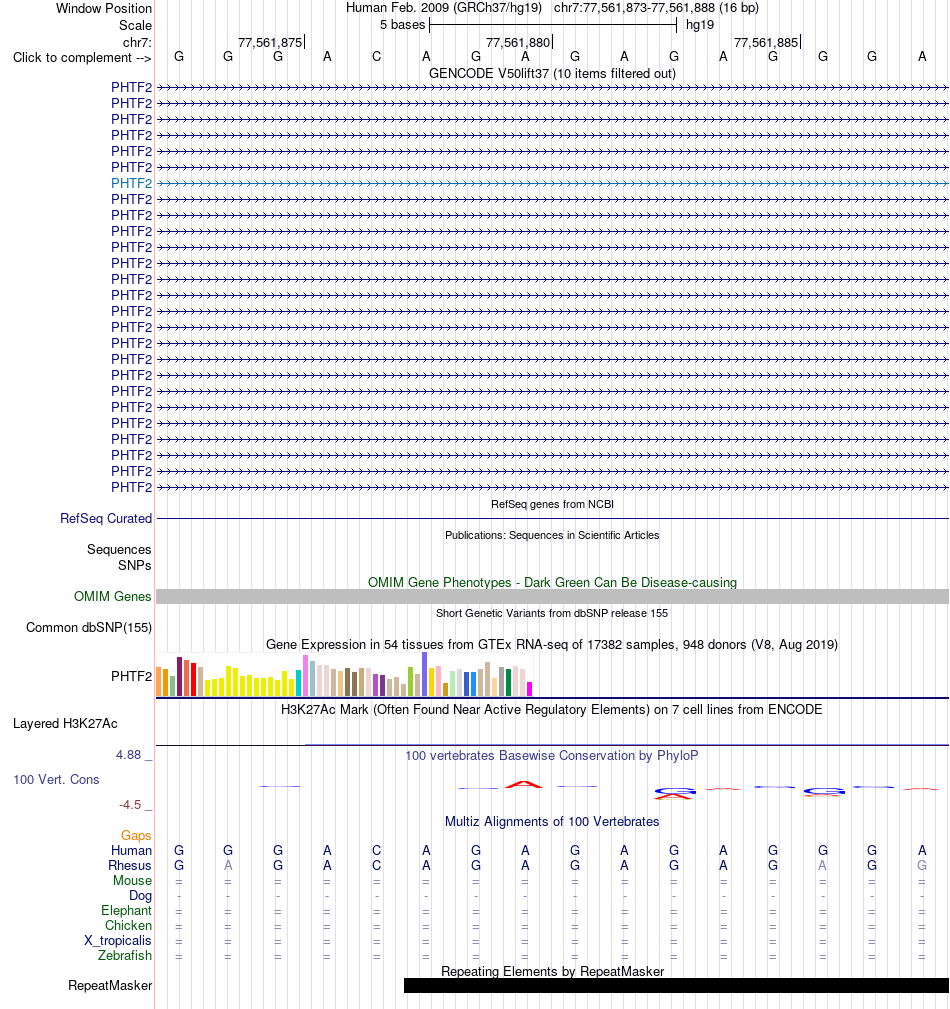This screenshot has width=950, height=1009.
Task: Select the Human alignment row label
Action: coord(131,851)
